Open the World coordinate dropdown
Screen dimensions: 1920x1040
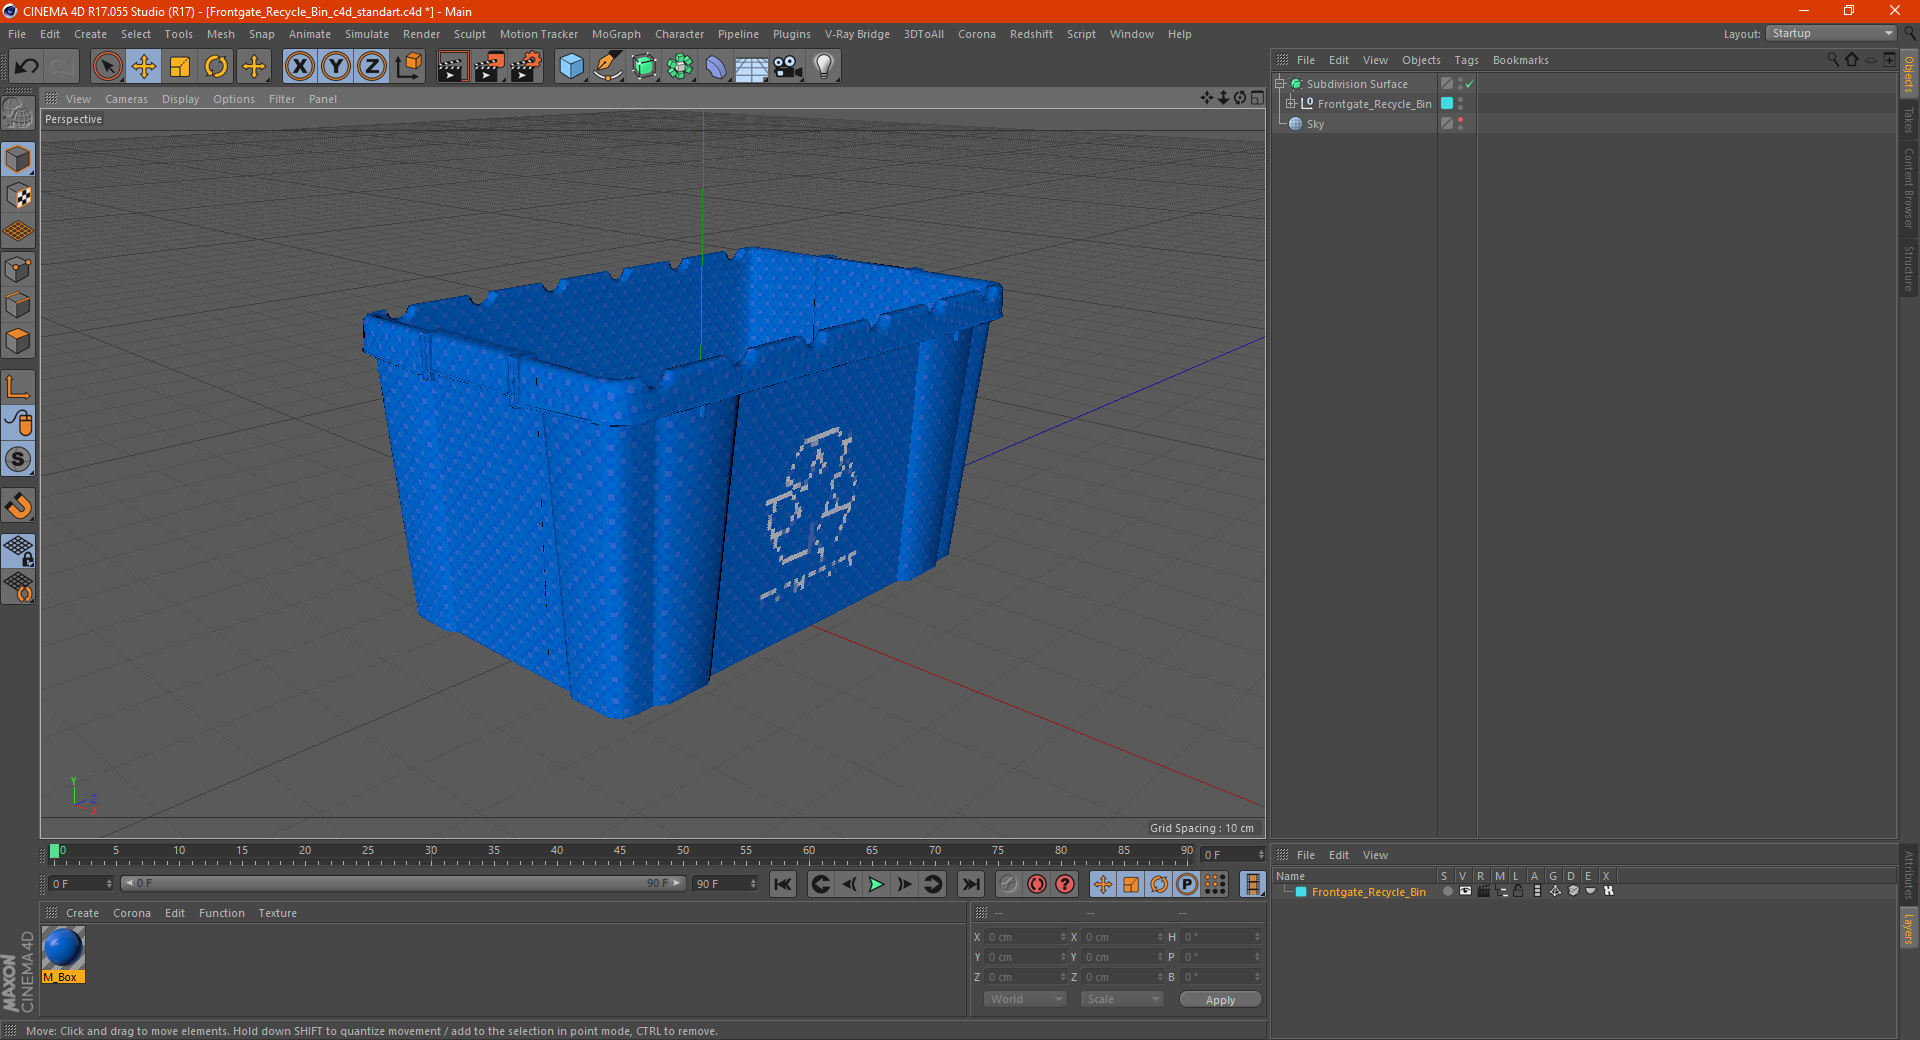1025,999
